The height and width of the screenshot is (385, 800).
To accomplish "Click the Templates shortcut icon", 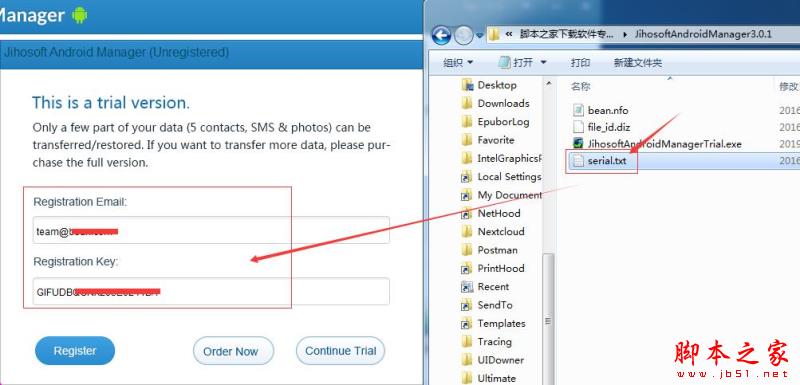I will point(467,324).
